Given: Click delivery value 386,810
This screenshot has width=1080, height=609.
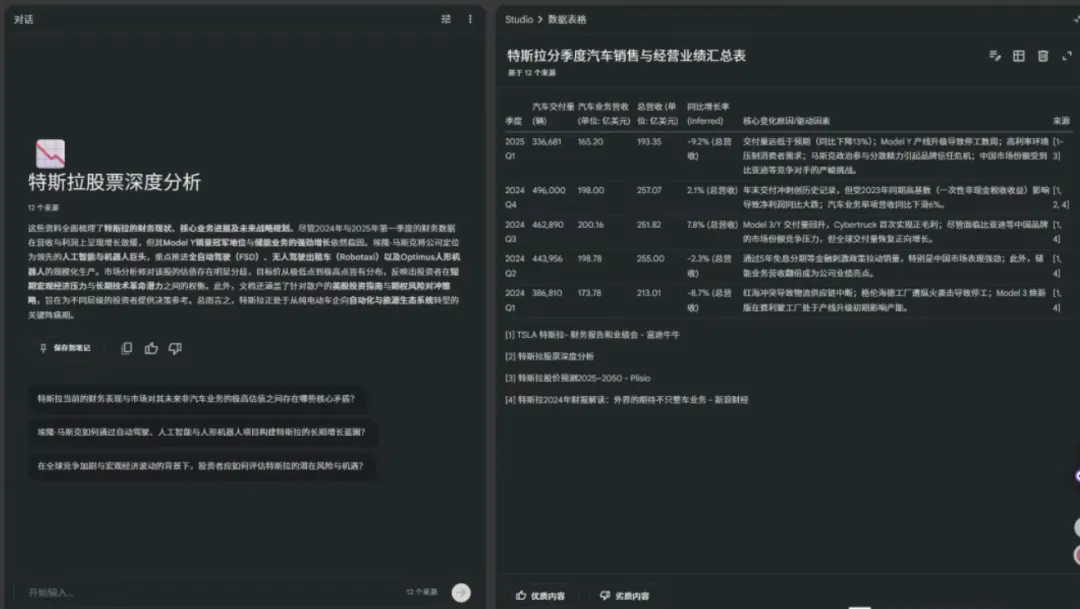Looking at the screenshot, I should 547,293.
